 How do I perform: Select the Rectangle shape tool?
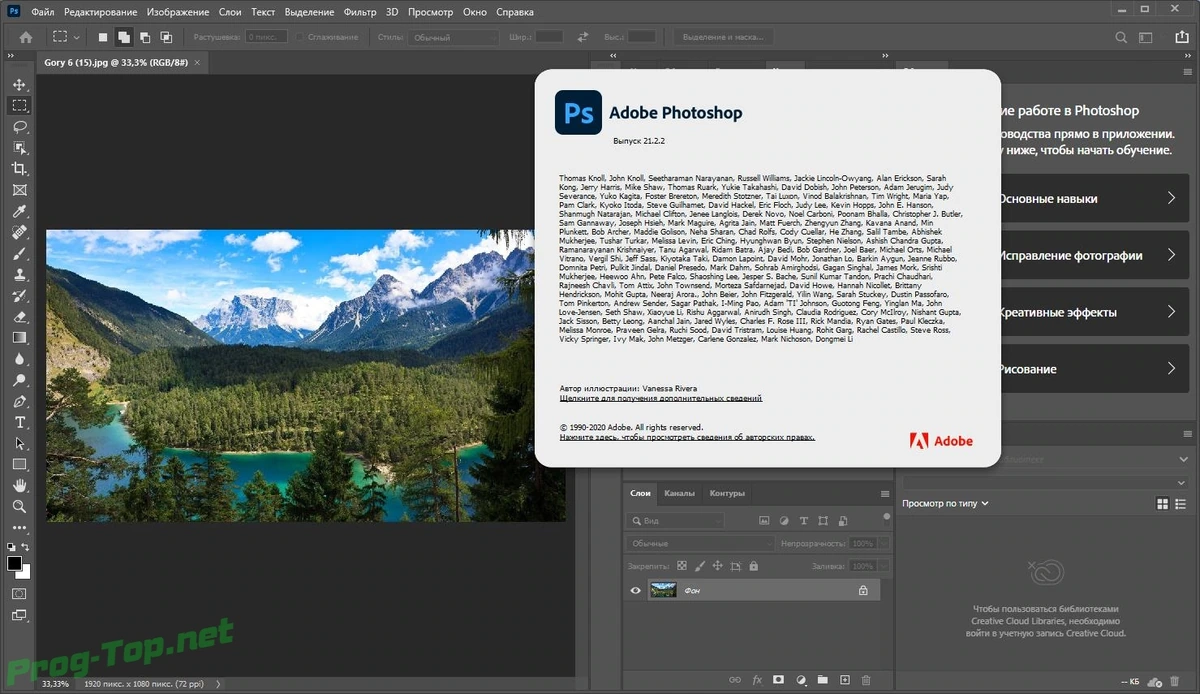coord(19,465)
